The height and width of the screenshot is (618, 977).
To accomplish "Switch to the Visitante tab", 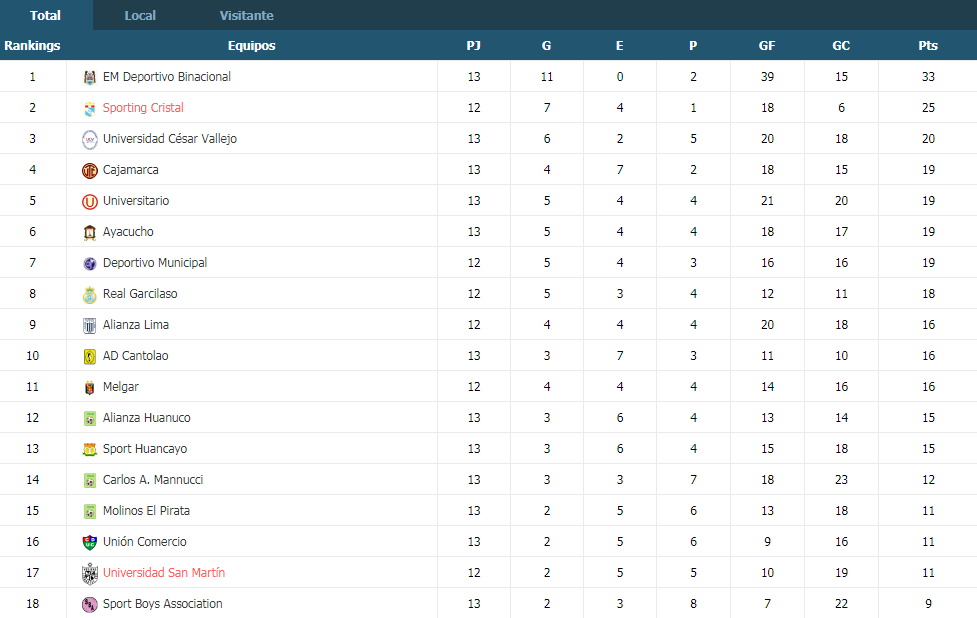I will tap(246, 16).
